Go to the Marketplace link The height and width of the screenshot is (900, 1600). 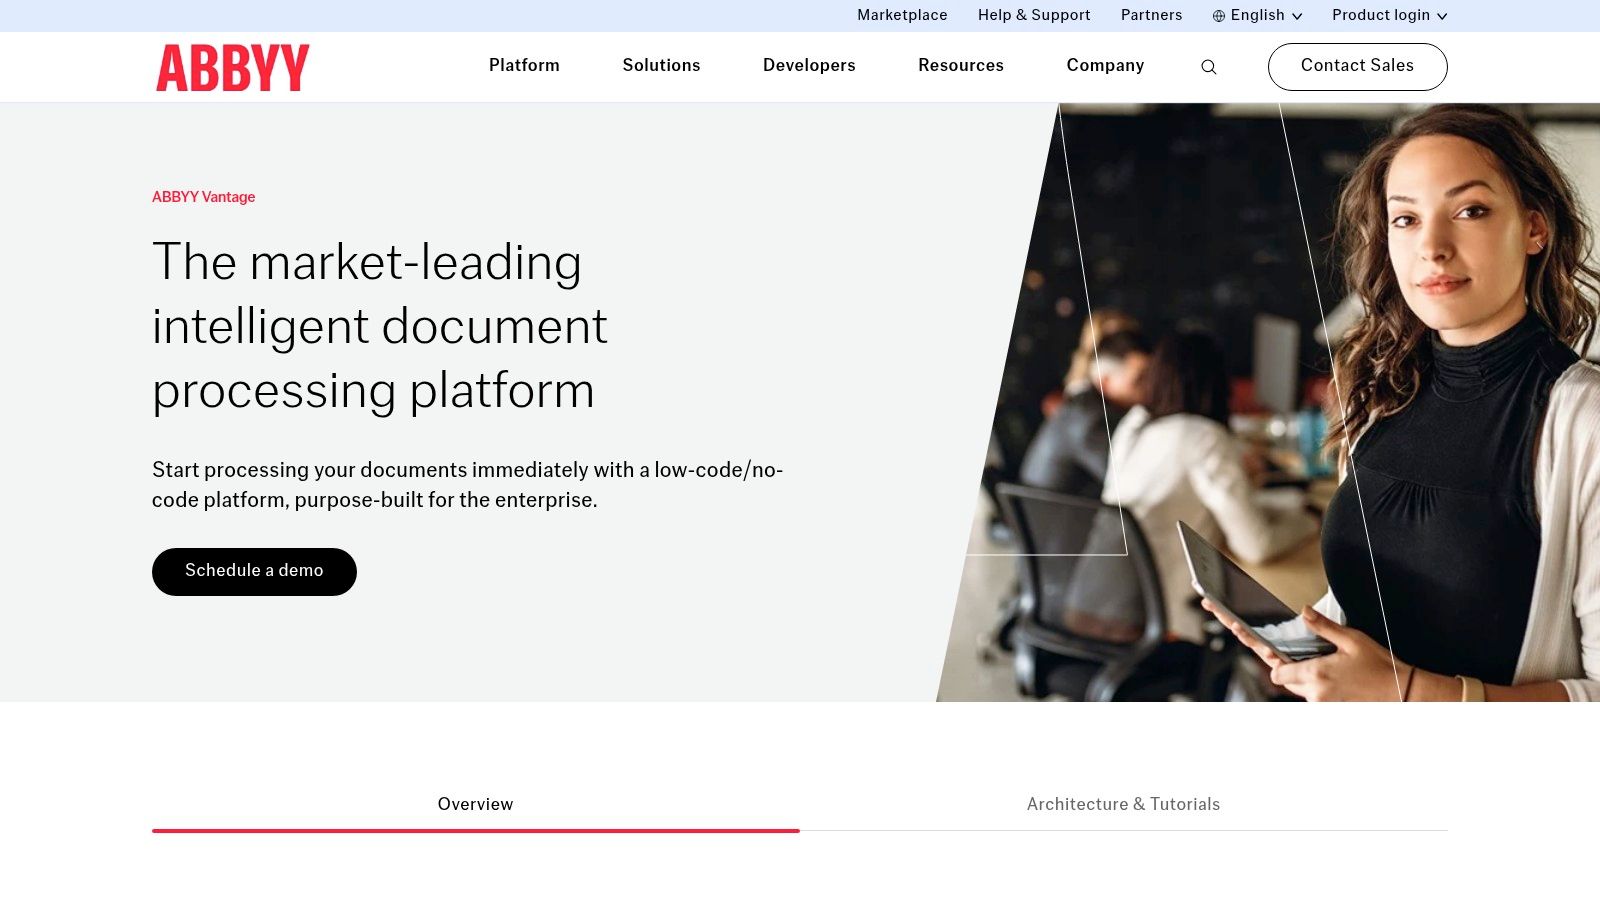(x=902, y=15)
